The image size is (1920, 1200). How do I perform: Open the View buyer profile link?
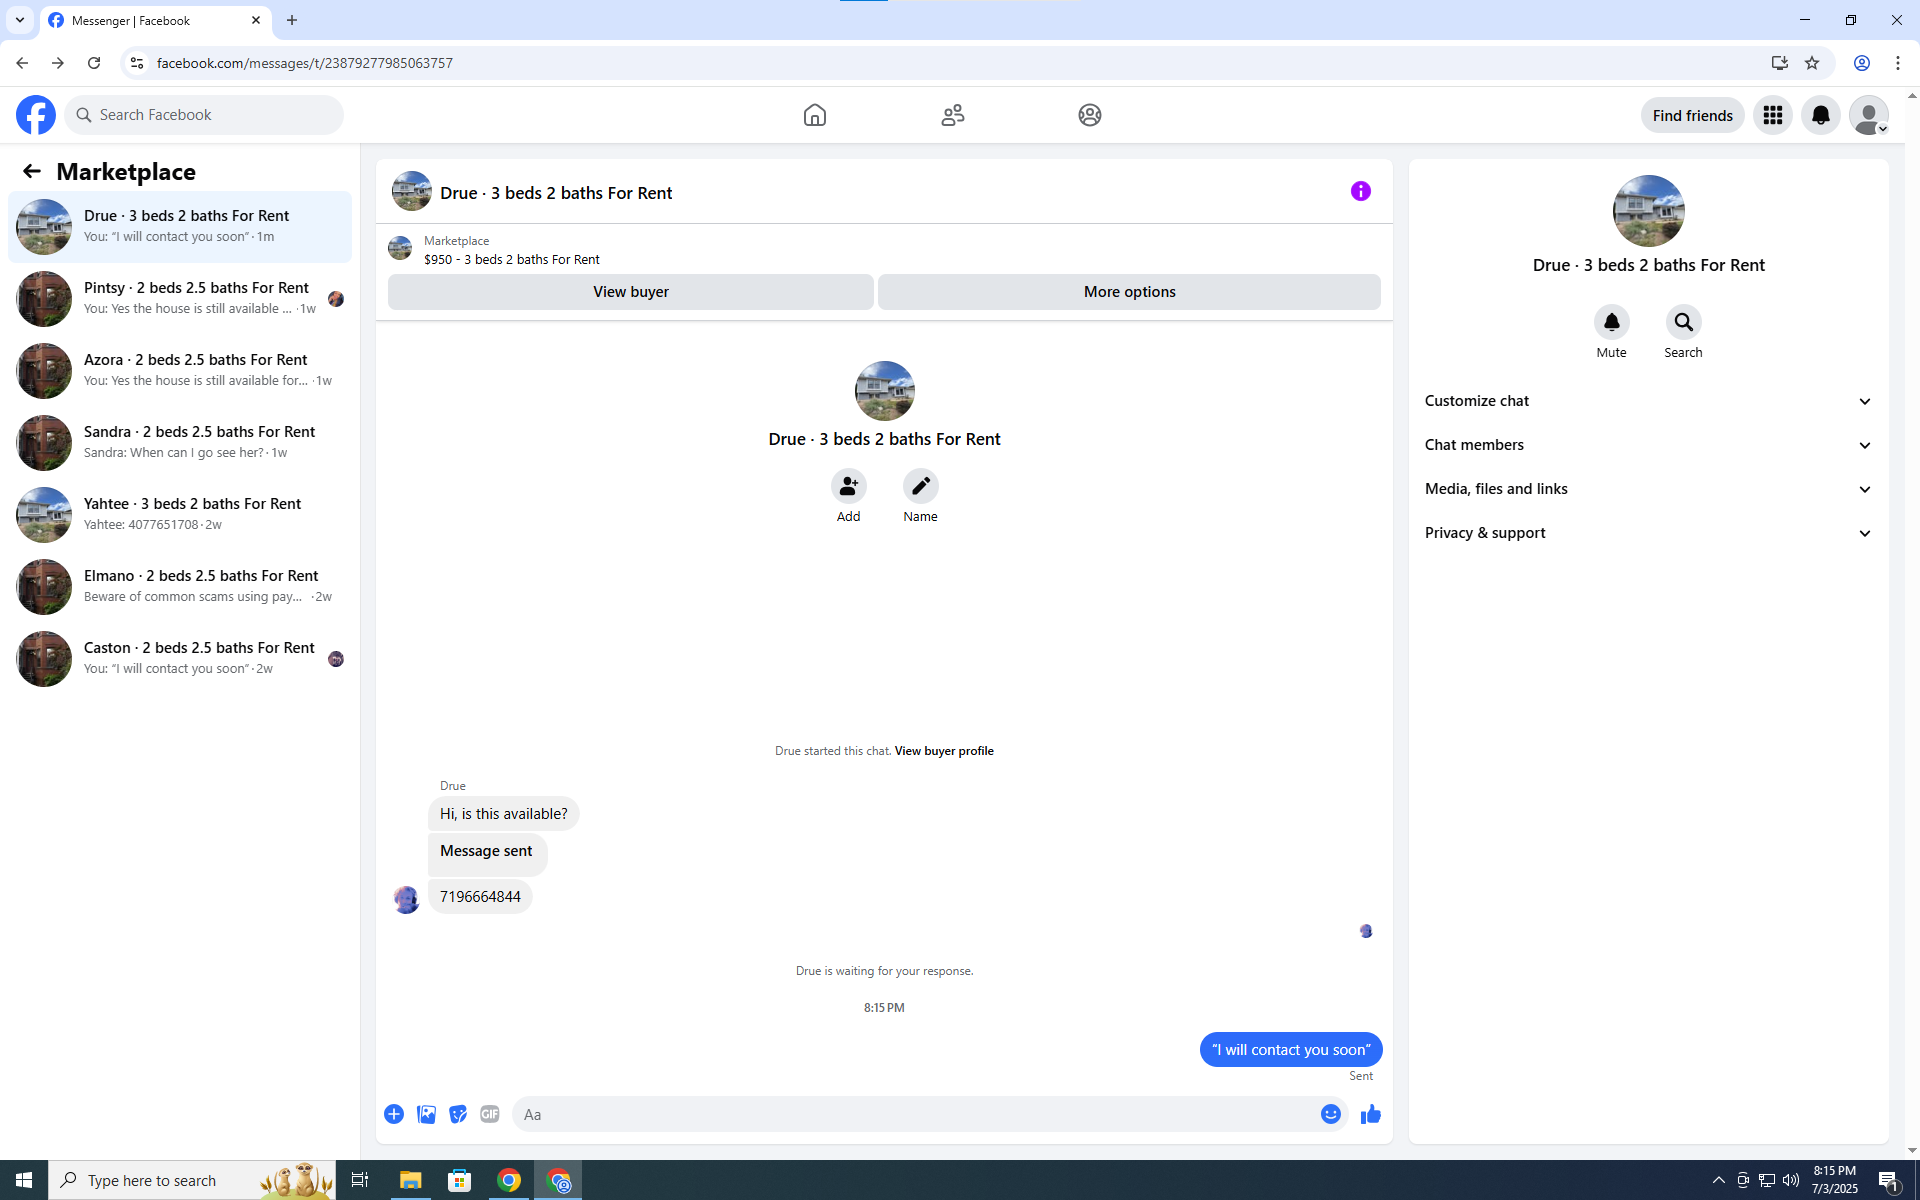pyautogui.click(x=943, y=751)
